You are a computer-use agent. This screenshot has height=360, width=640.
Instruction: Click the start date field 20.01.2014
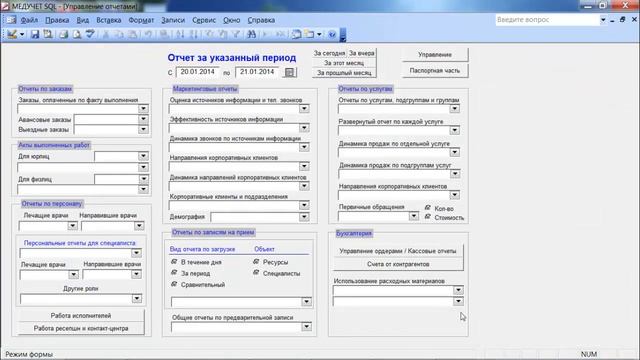click(x=198, y=72)
